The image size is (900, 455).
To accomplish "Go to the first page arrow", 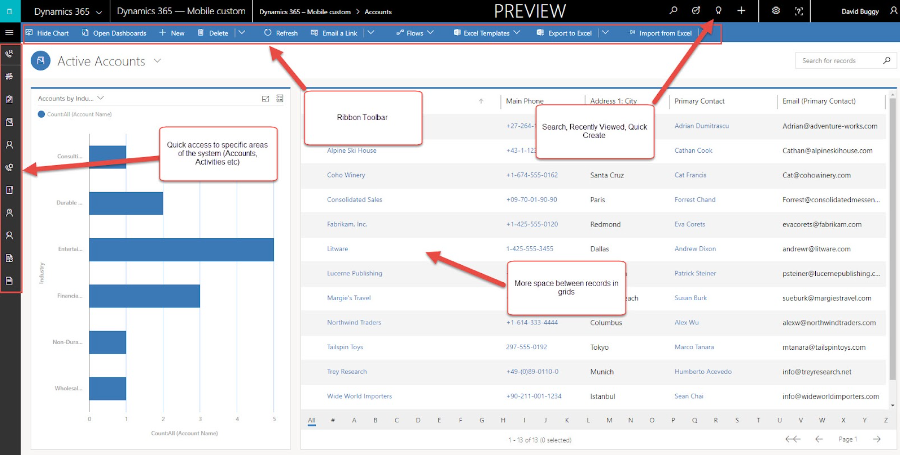I will point(793,440).
